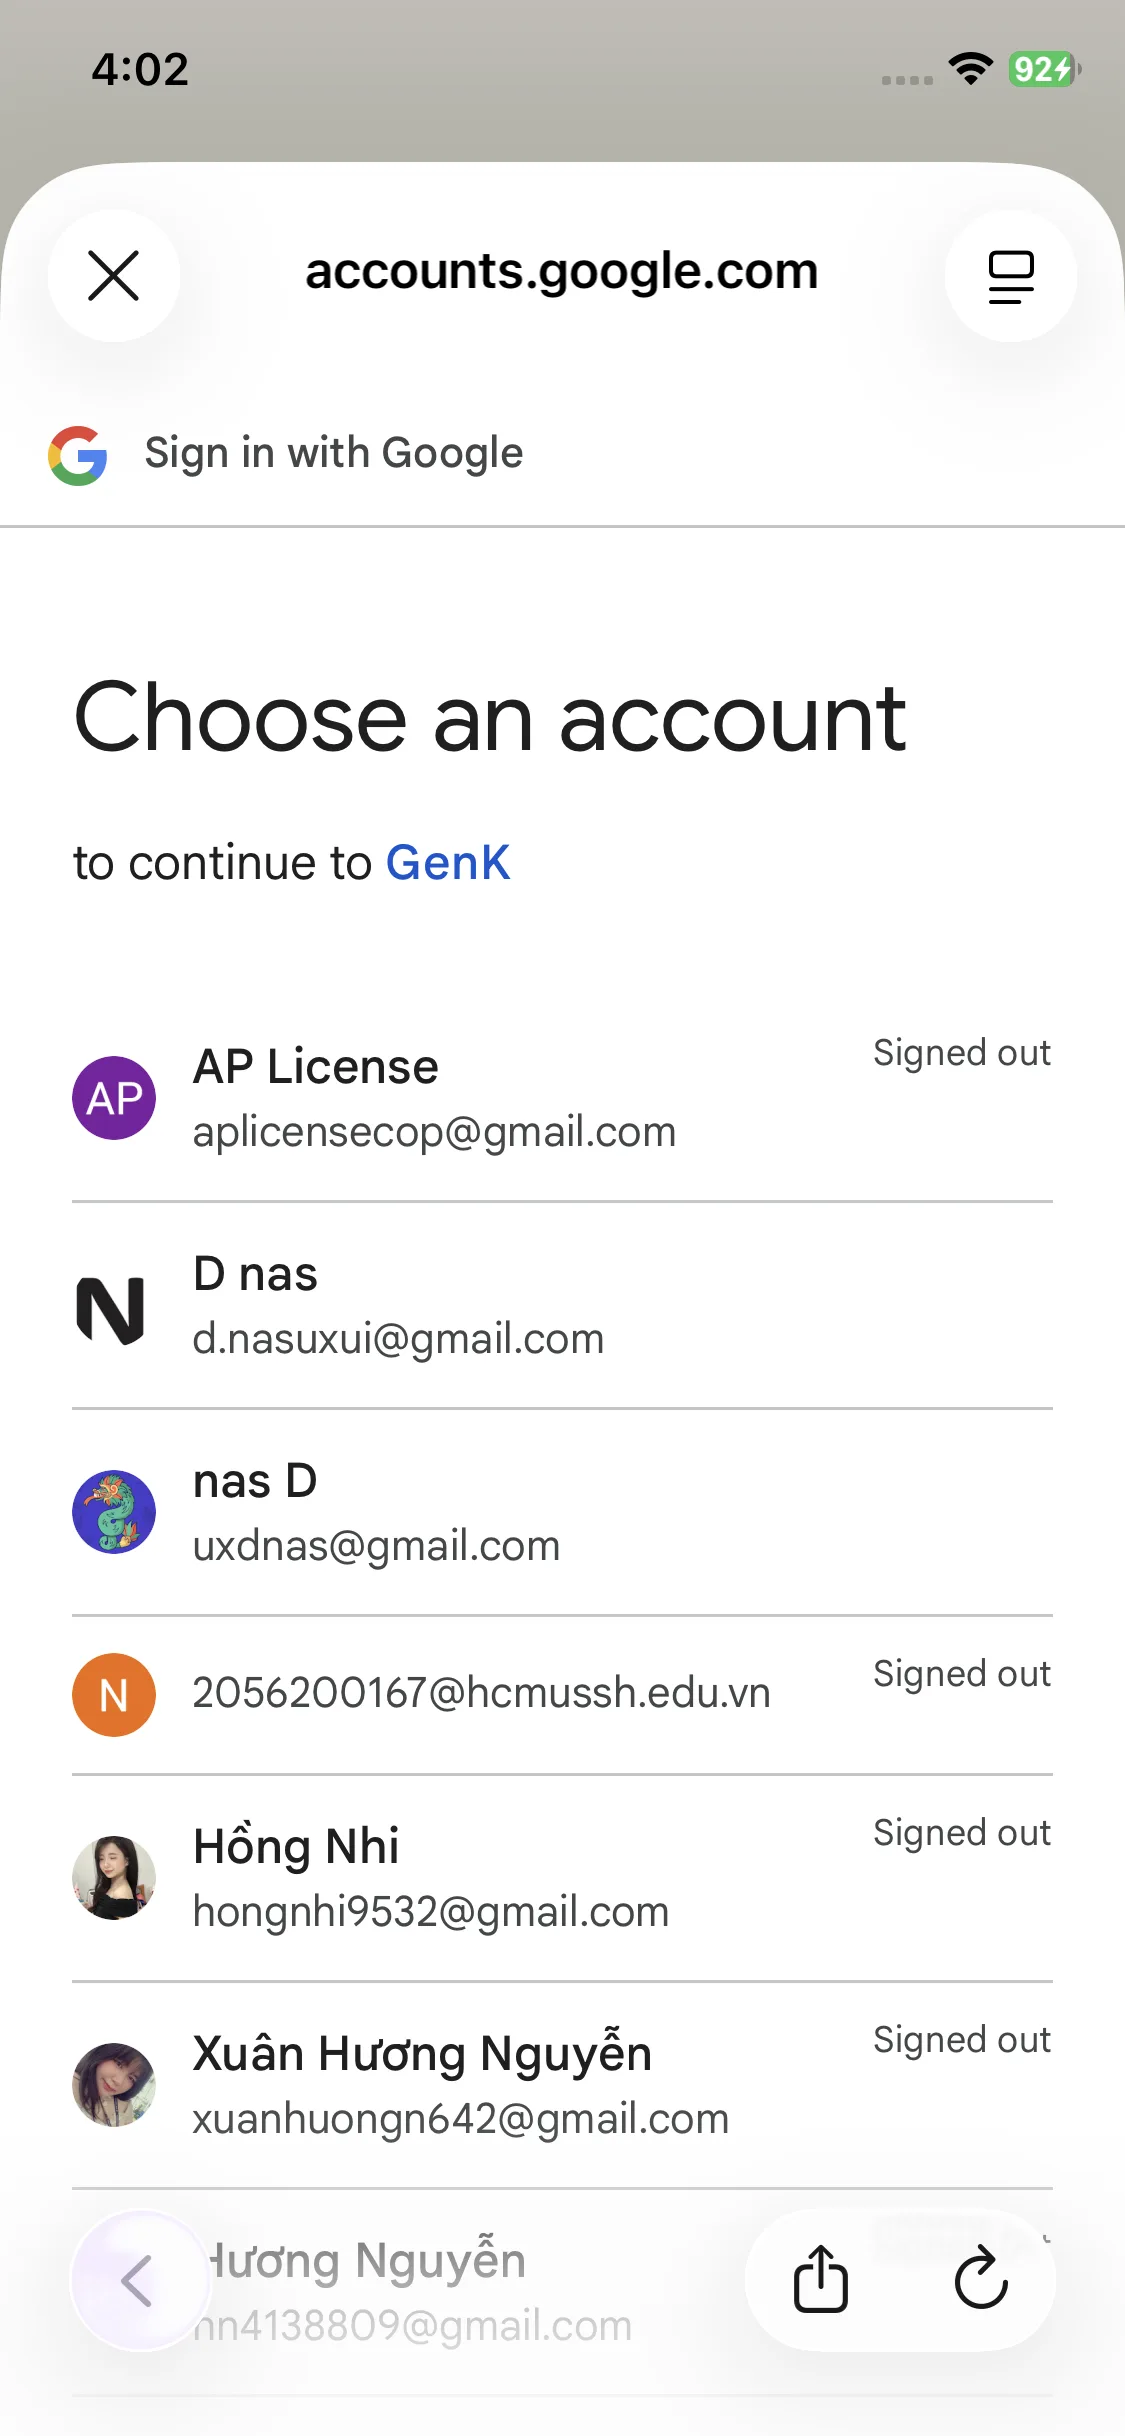Open the page options reader icon
Screen dimensions: 1125x2436
click(1010, 276)
